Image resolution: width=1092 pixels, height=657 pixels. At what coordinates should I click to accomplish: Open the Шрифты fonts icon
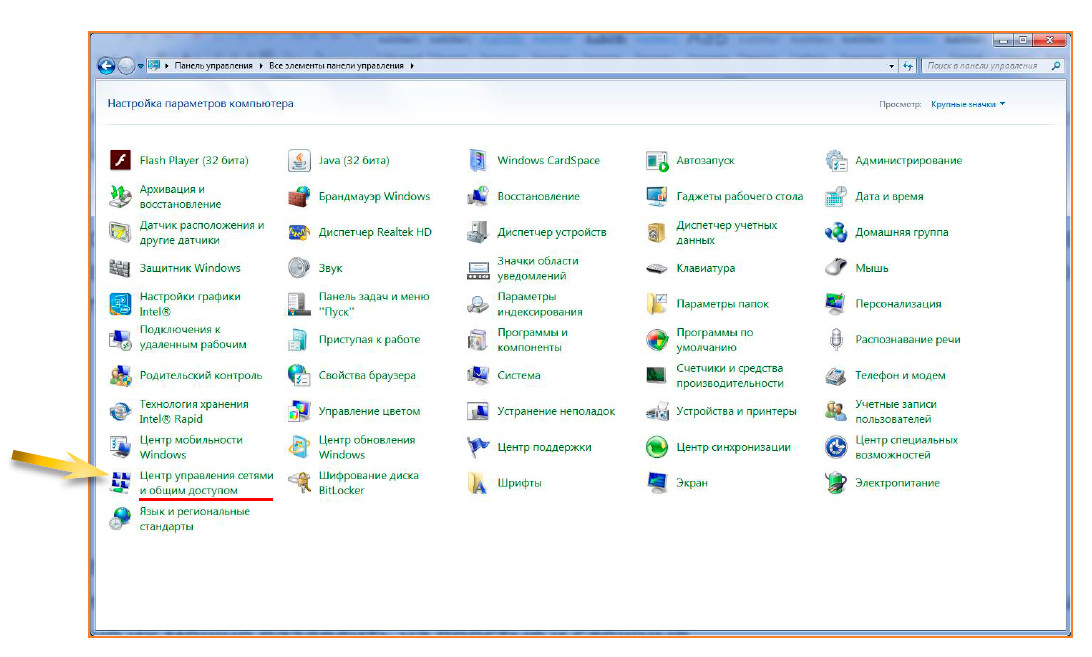478,484
